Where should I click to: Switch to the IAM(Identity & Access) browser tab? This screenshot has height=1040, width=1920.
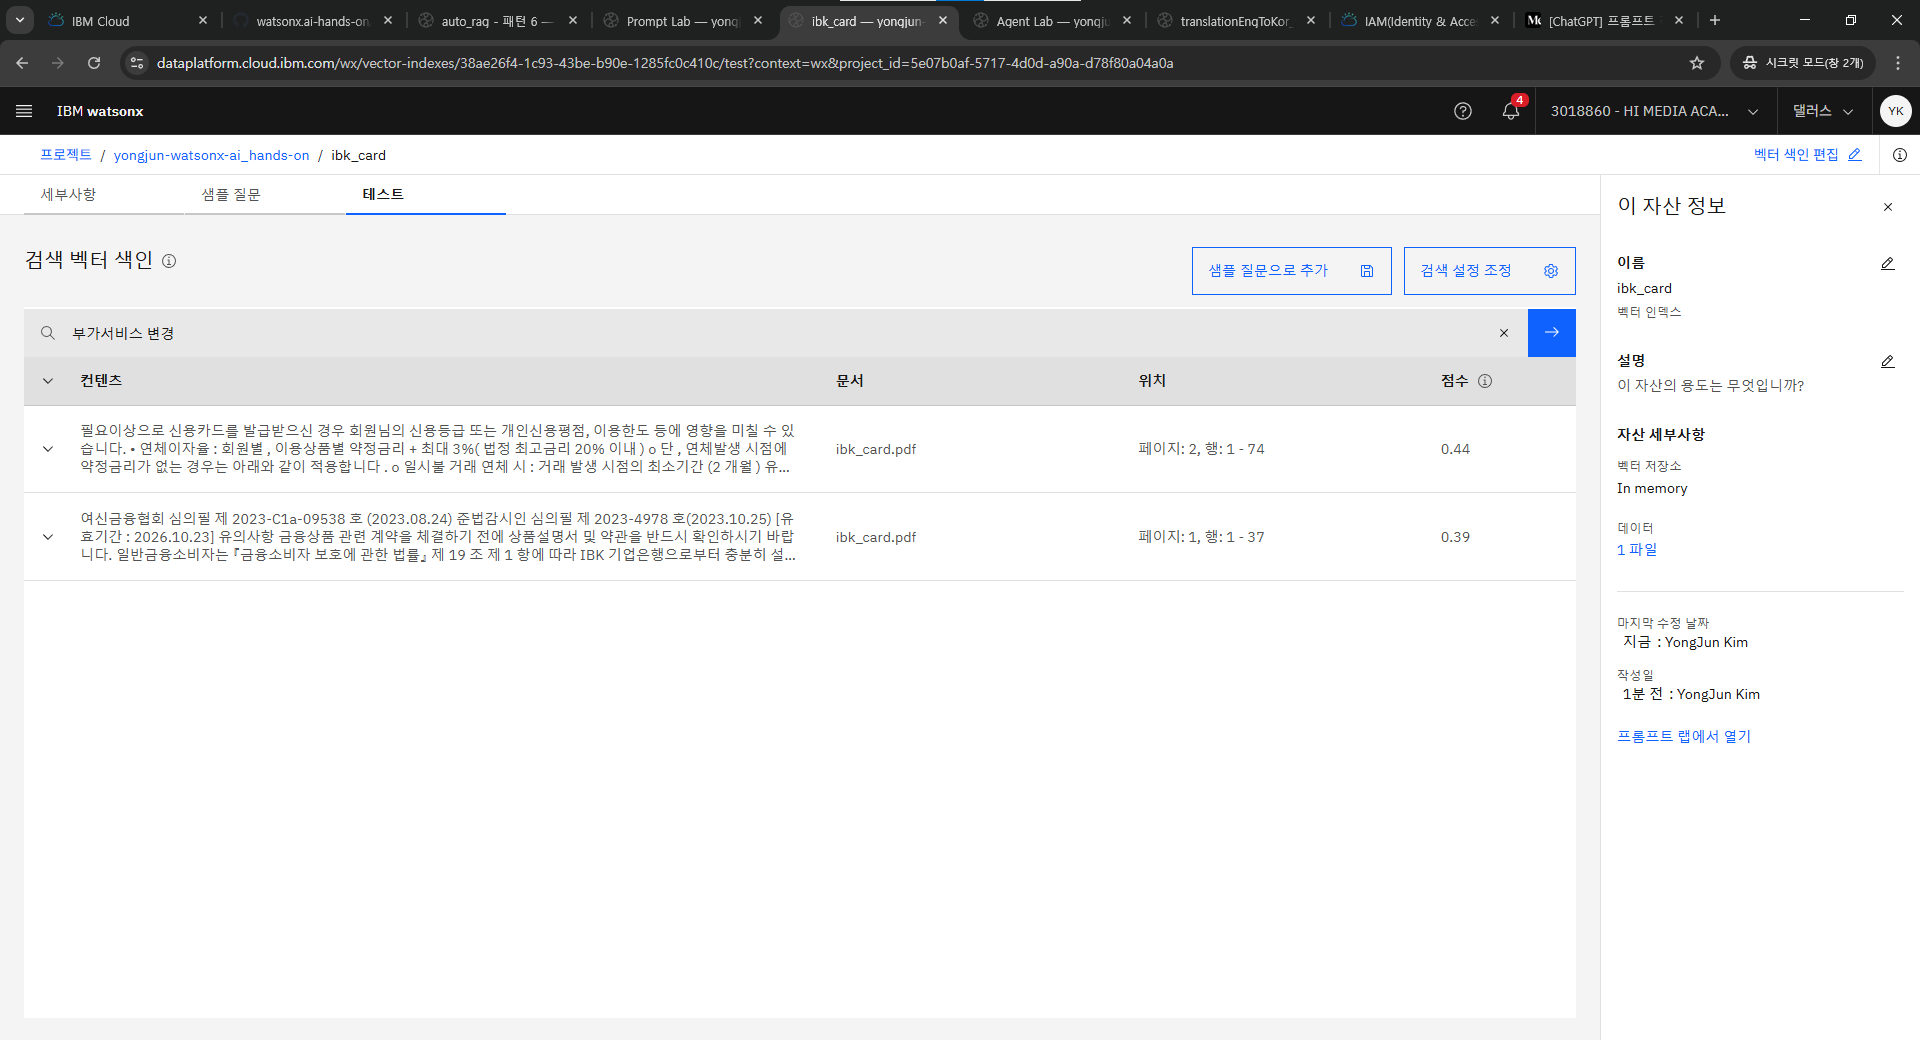tap(1420, 20)
